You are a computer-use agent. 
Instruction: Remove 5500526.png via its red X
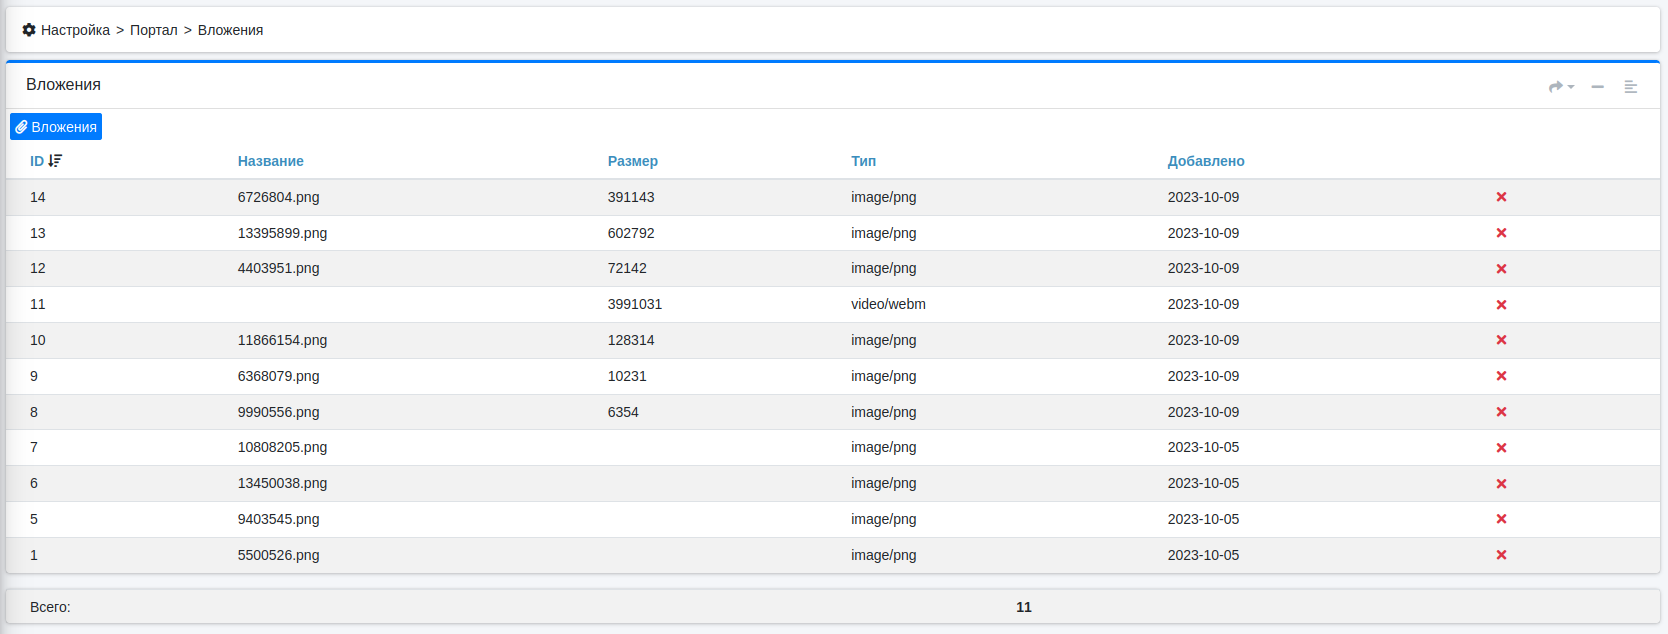[x=1500, y=555]
